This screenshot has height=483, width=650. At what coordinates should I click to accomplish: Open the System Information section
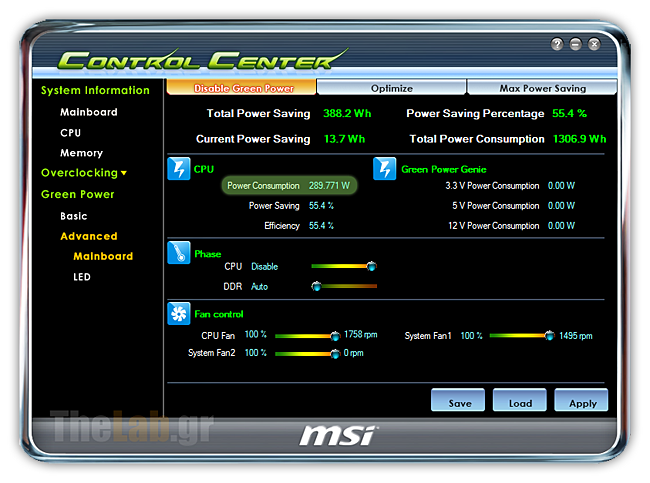[x=95, y=90]
